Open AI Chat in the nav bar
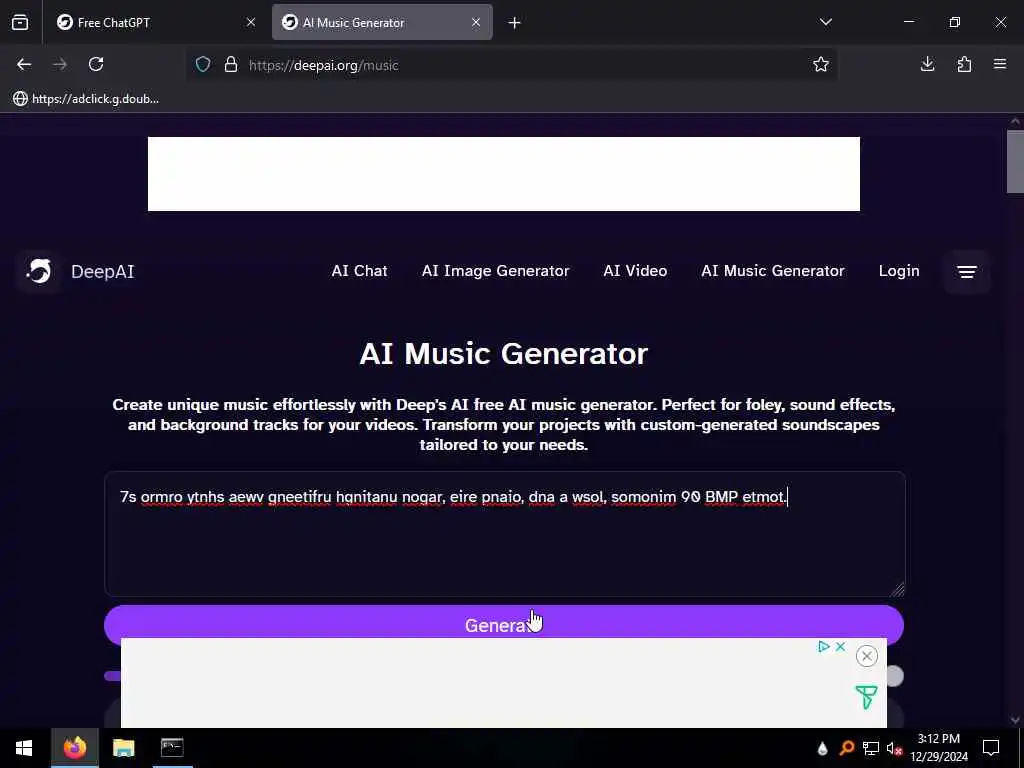Screen dimensions: 1024x768 (x=359, y=271)
